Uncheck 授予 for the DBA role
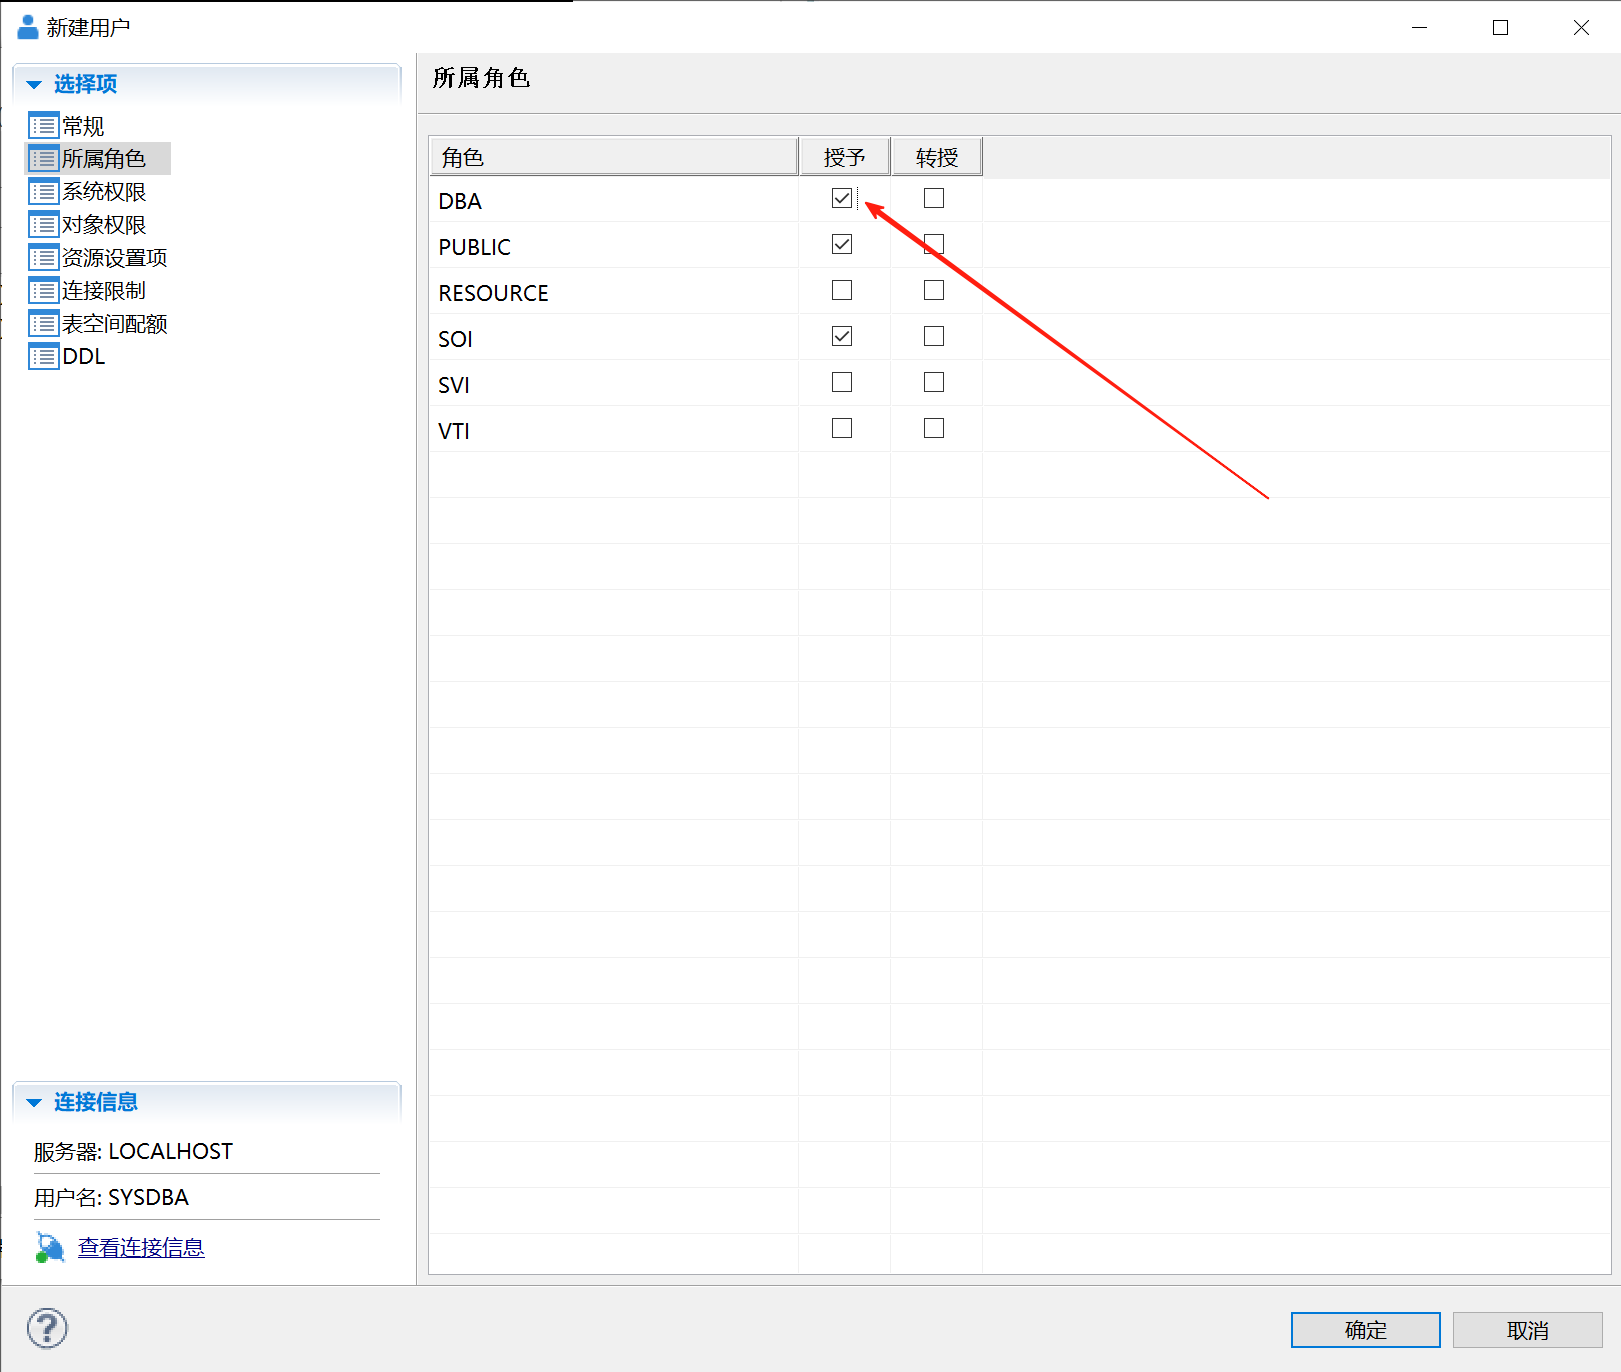This screenshot has height=1372, width=1621. [842, 198]
